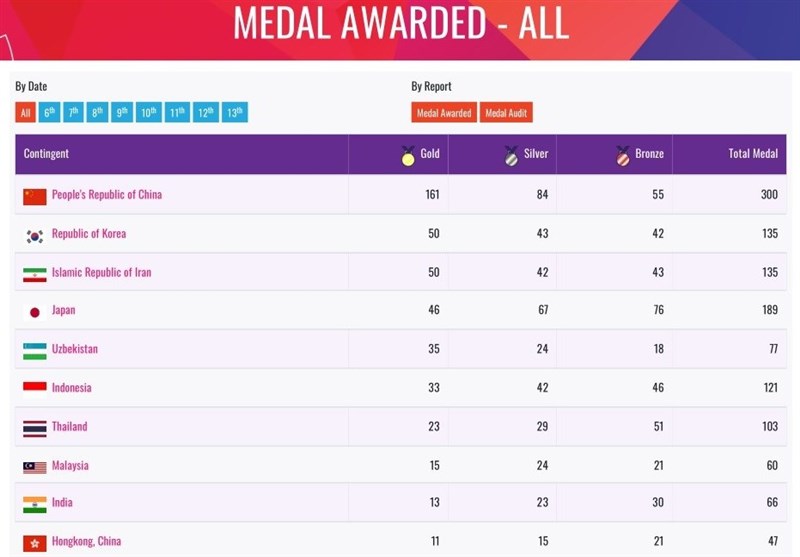The width and height of the screenshot is (800, 557).
Task: Click the Republic of Korea flag icon
Action: click(35, 235)
